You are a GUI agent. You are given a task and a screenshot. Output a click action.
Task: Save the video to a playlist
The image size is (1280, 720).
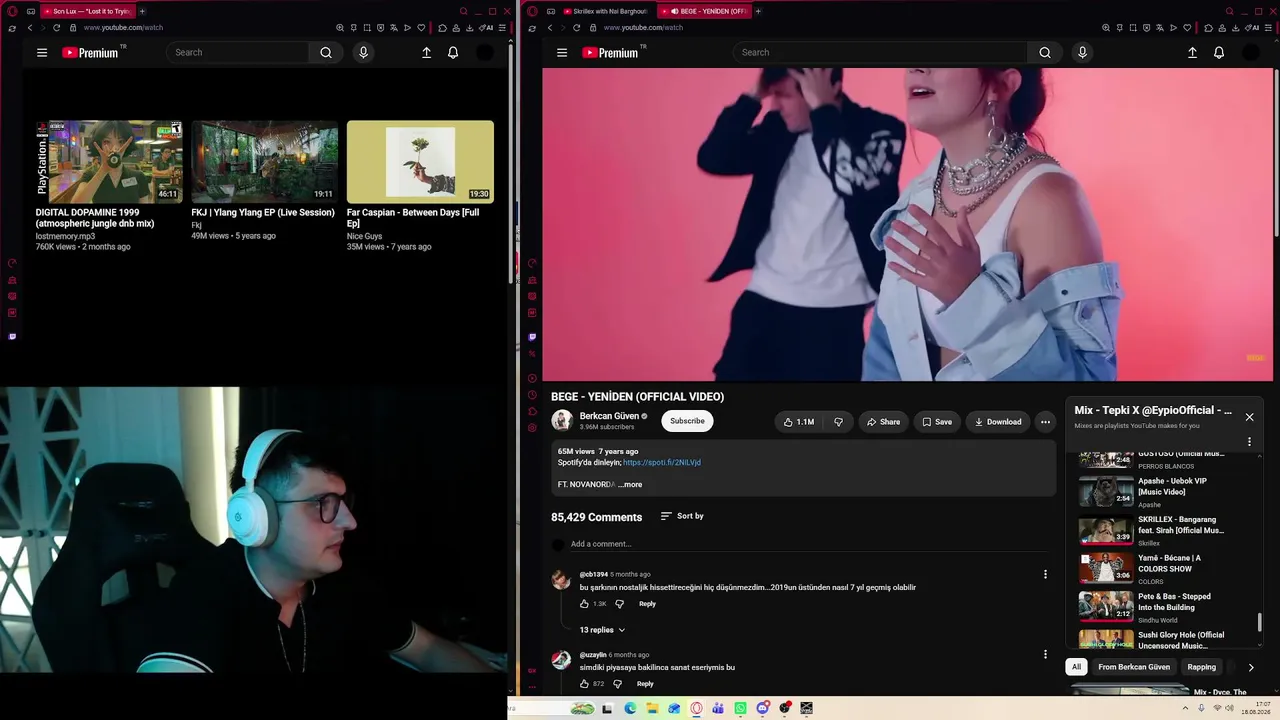[937, 422]
